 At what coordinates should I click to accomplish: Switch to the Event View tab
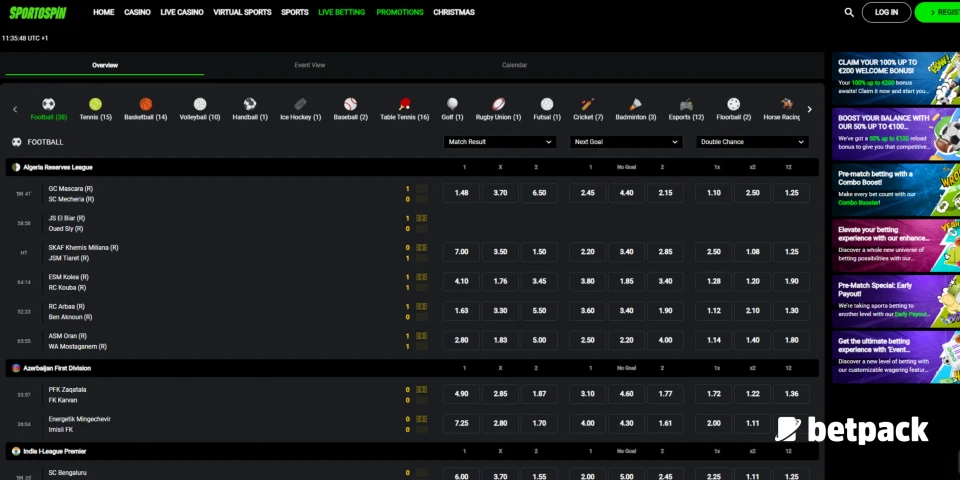click(x=309, y=65)
